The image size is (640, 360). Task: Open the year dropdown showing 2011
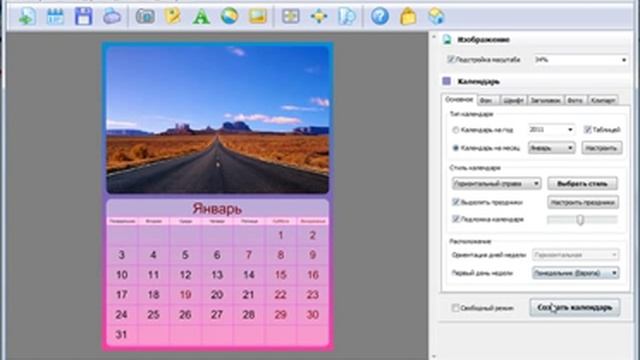click(551, 130)
